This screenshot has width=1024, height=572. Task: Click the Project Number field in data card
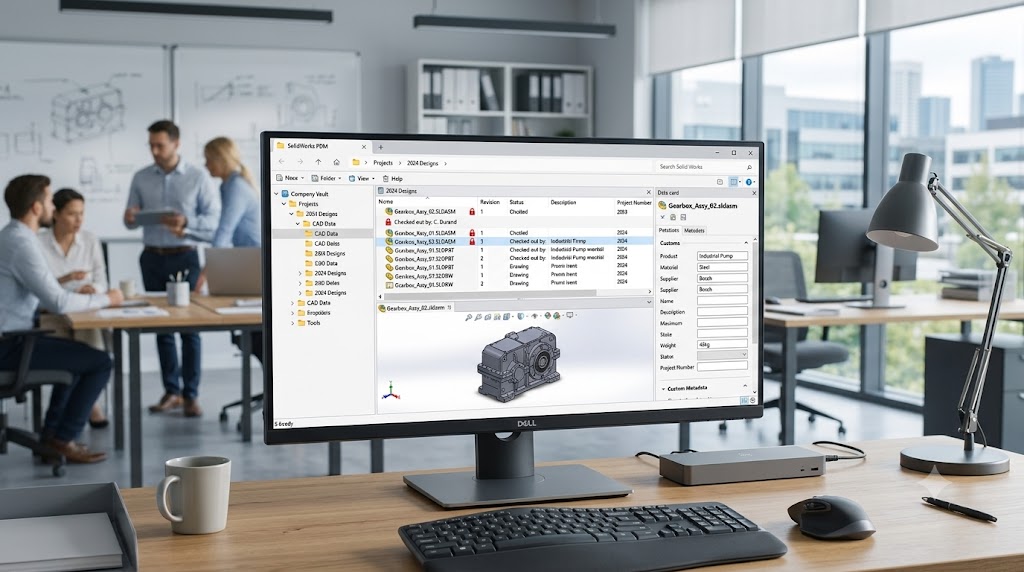coord(722,367)
